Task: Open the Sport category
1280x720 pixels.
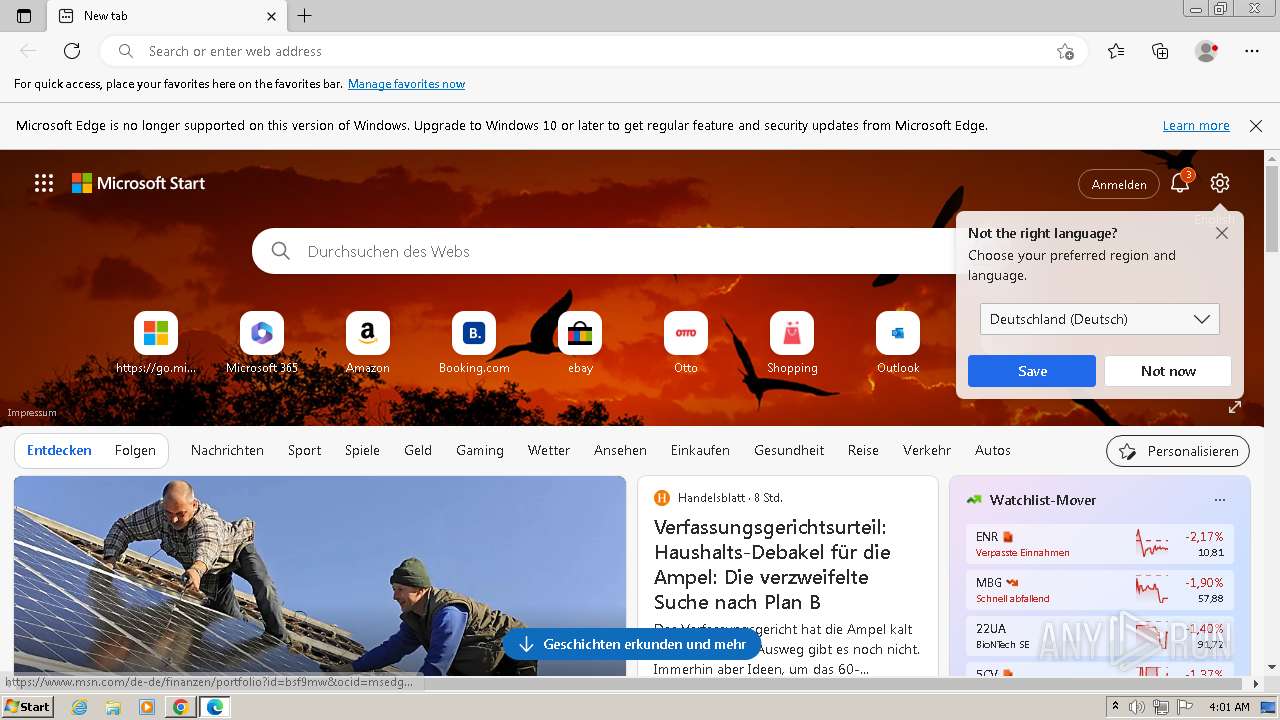Action: point(304,450)
